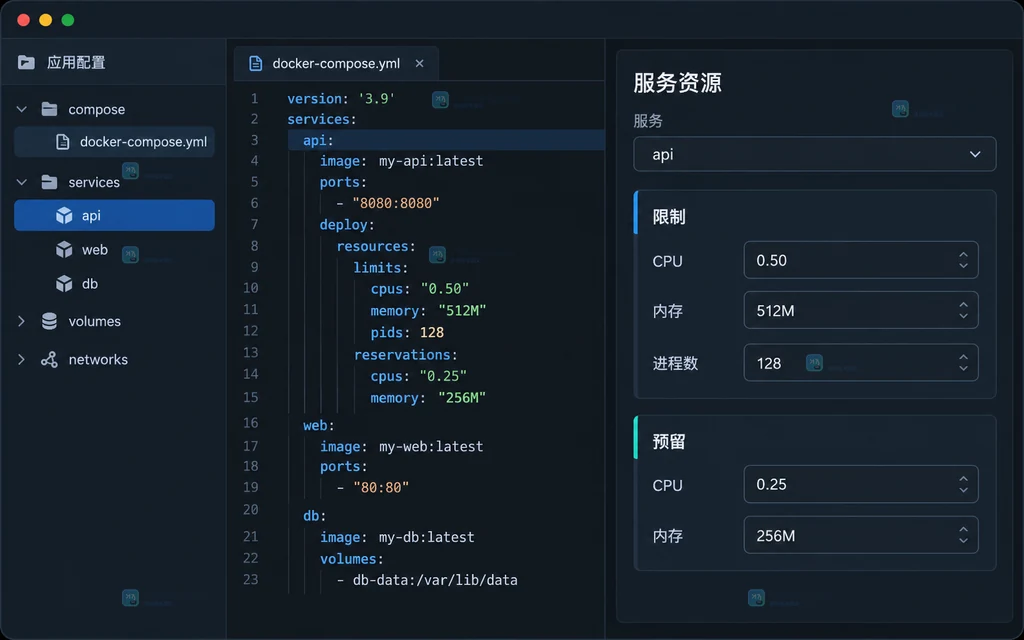Click the memory: "256M" line in the editor
The image size is (1024, 640).
click(x=428, y=398)
